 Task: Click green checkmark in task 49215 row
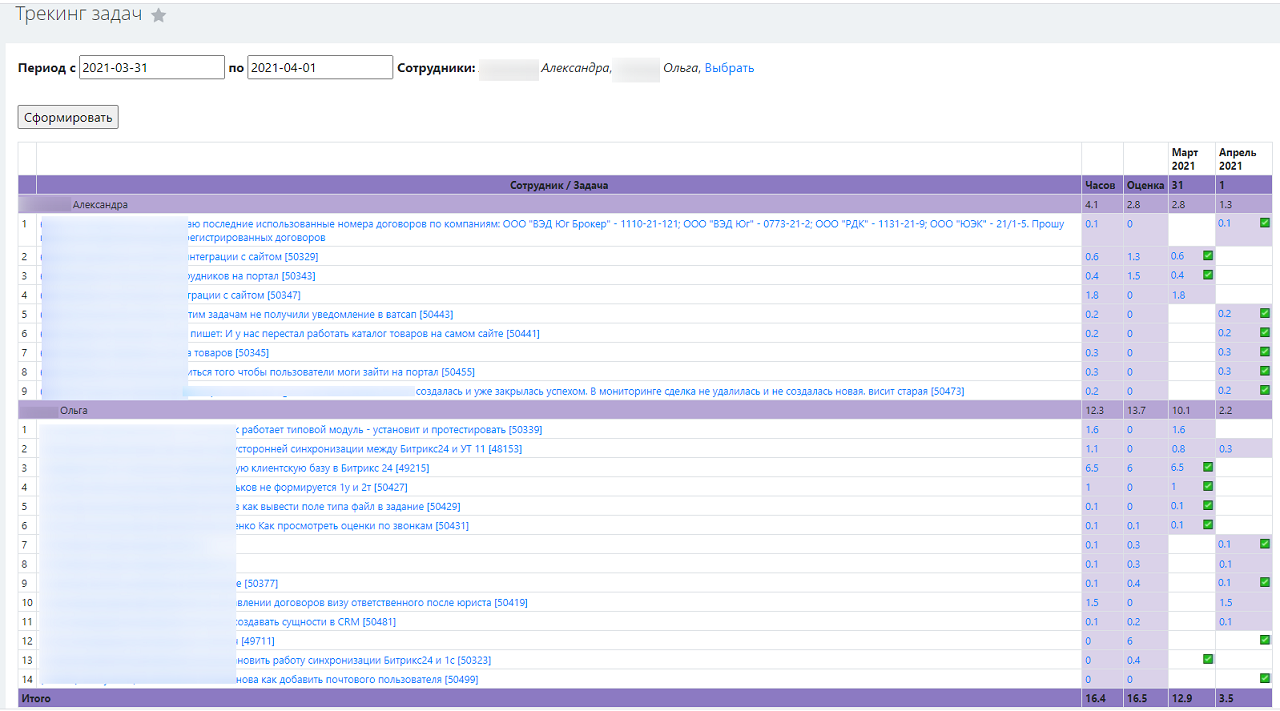tap(1208, 467)
